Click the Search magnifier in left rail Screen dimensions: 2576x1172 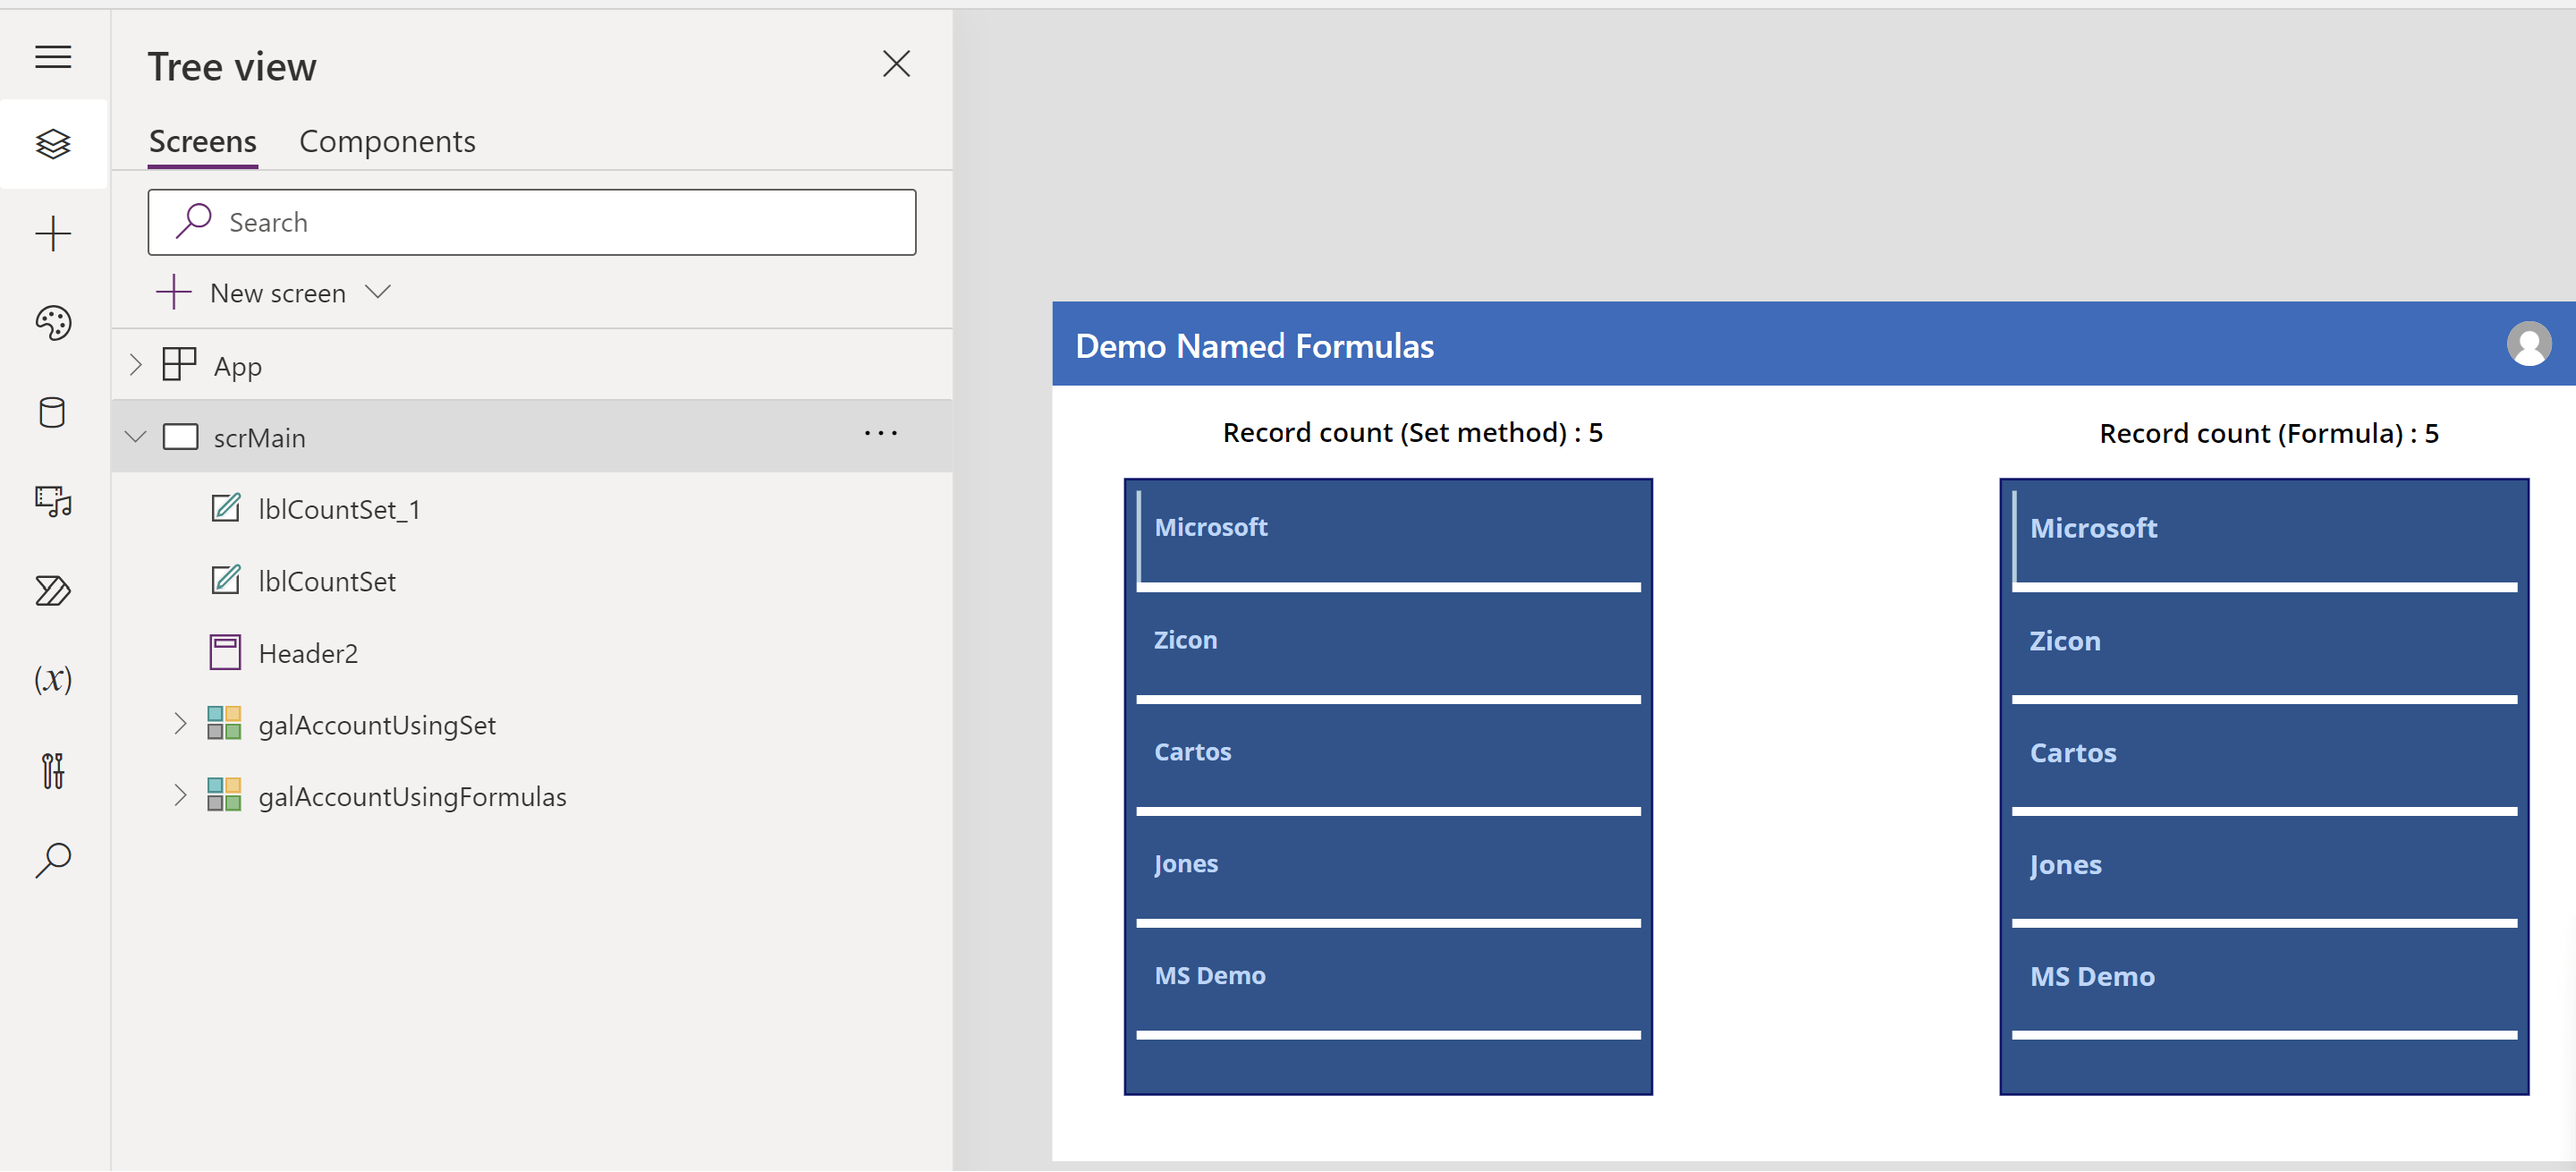(x=53, y=859)
